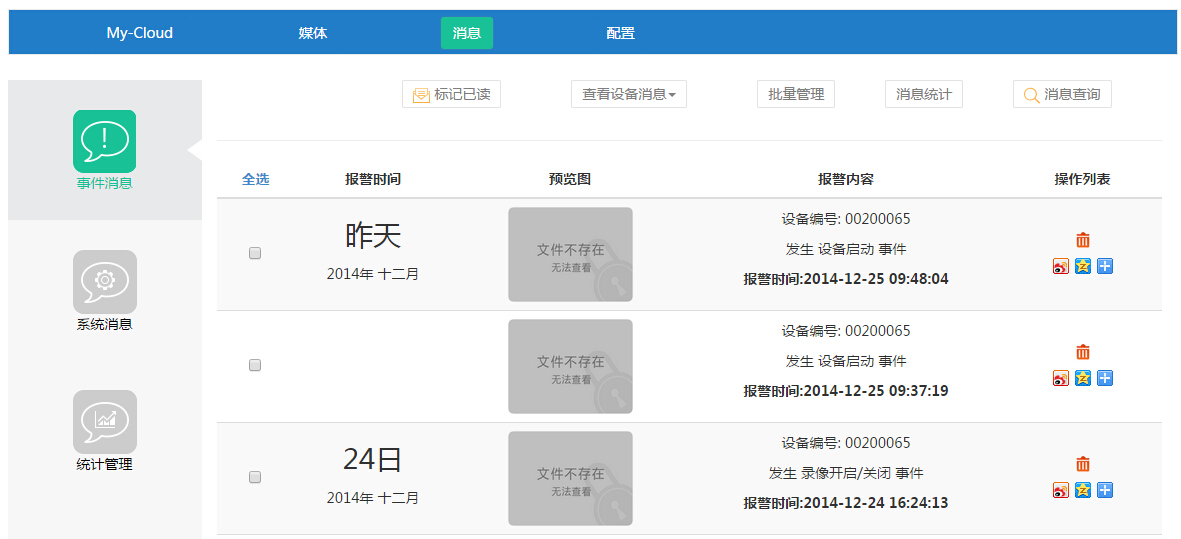The height and width of the screenshot is (539, 1181).
Task: Open preview thumbnail of the 09:48:04 alarm
Action: 570,254
